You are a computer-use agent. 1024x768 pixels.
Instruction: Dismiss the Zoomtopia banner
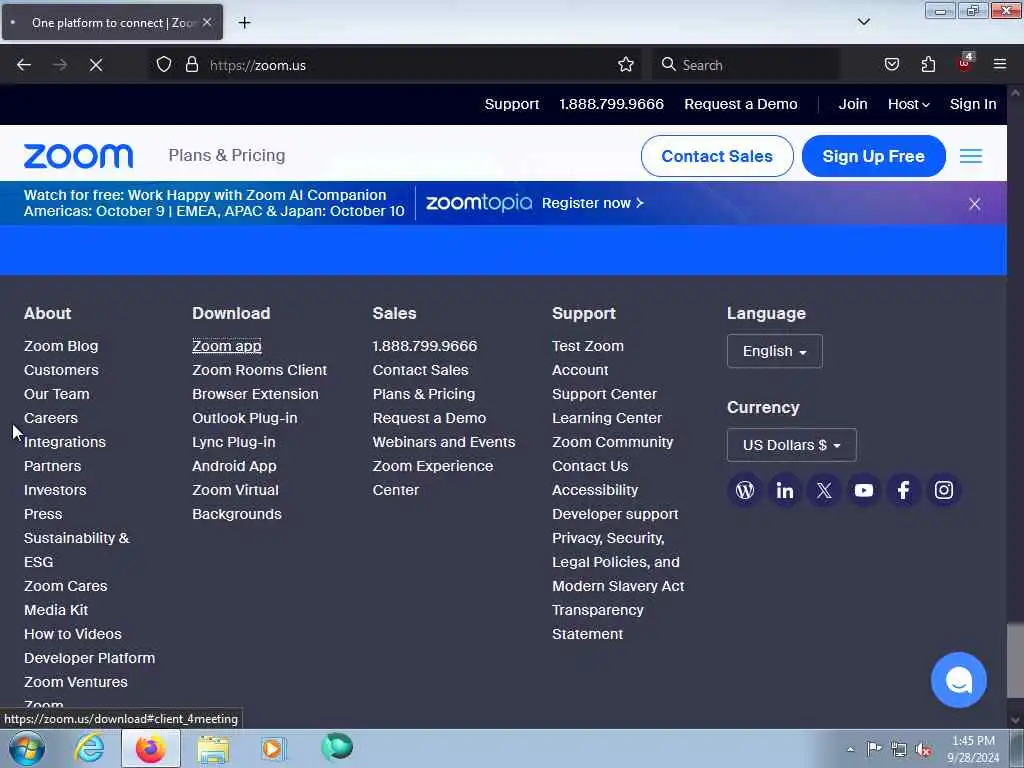(974, 204)
